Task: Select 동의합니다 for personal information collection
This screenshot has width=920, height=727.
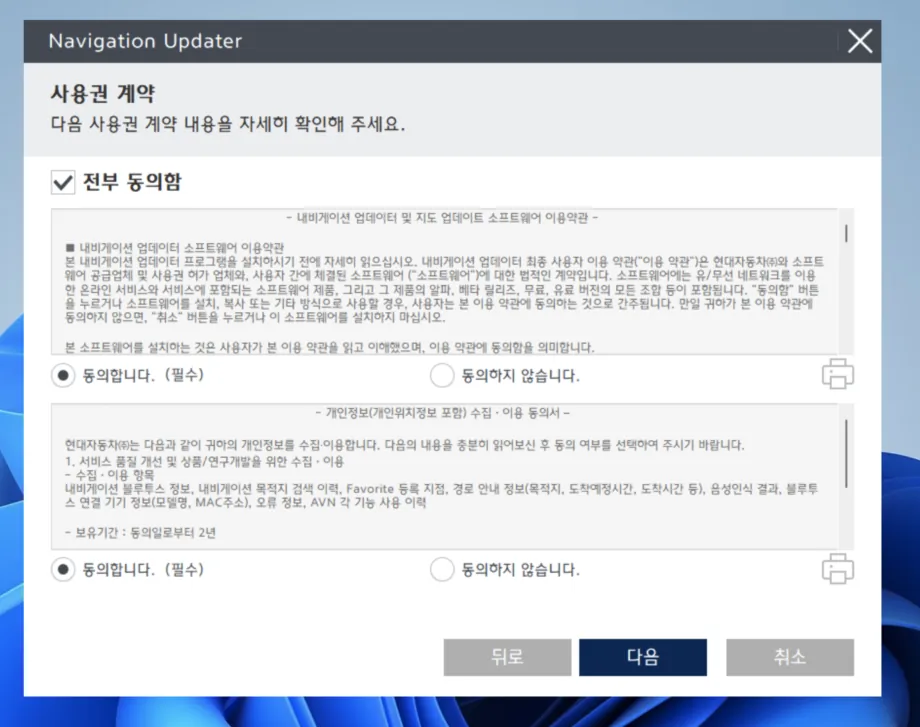Action: tap(63, 569)
